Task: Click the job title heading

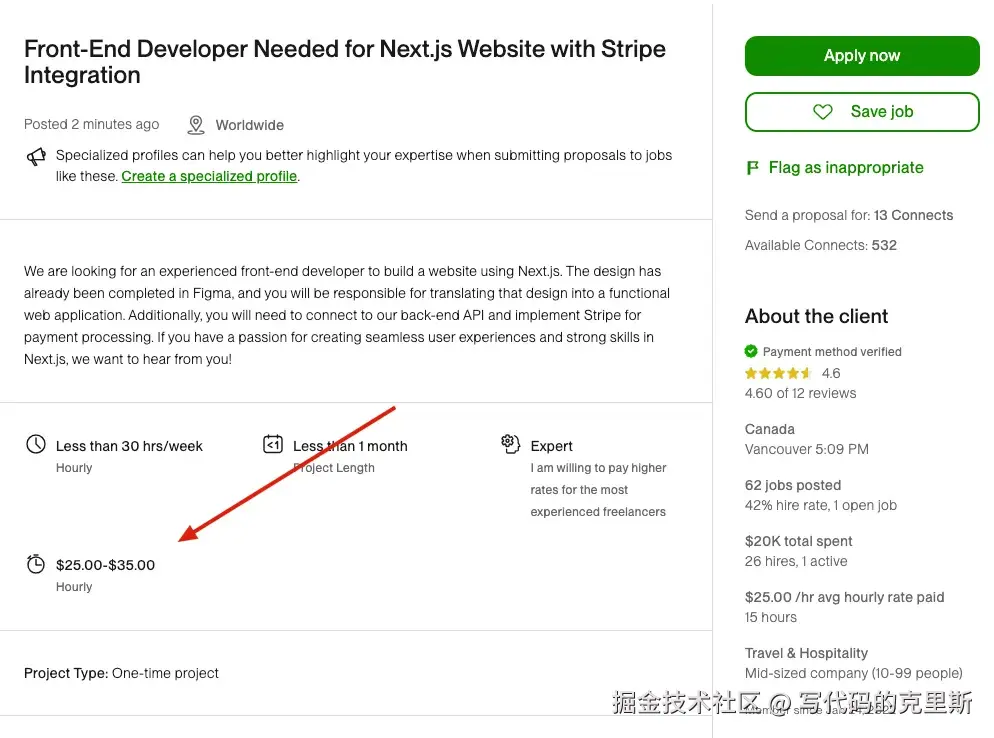Action: [x=344, y=62]
